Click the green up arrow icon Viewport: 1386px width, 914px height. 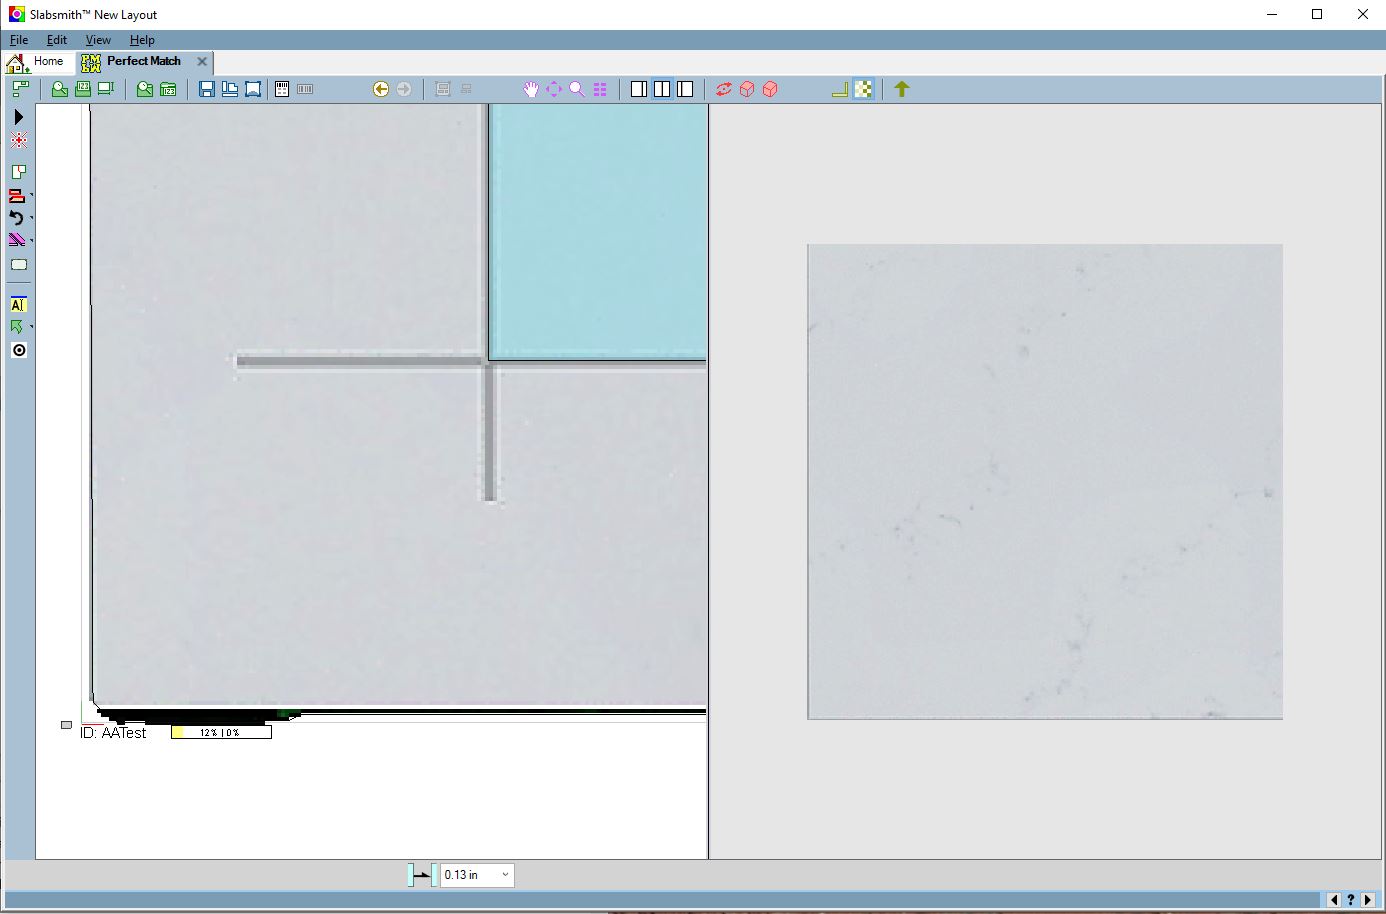(902, 89)
